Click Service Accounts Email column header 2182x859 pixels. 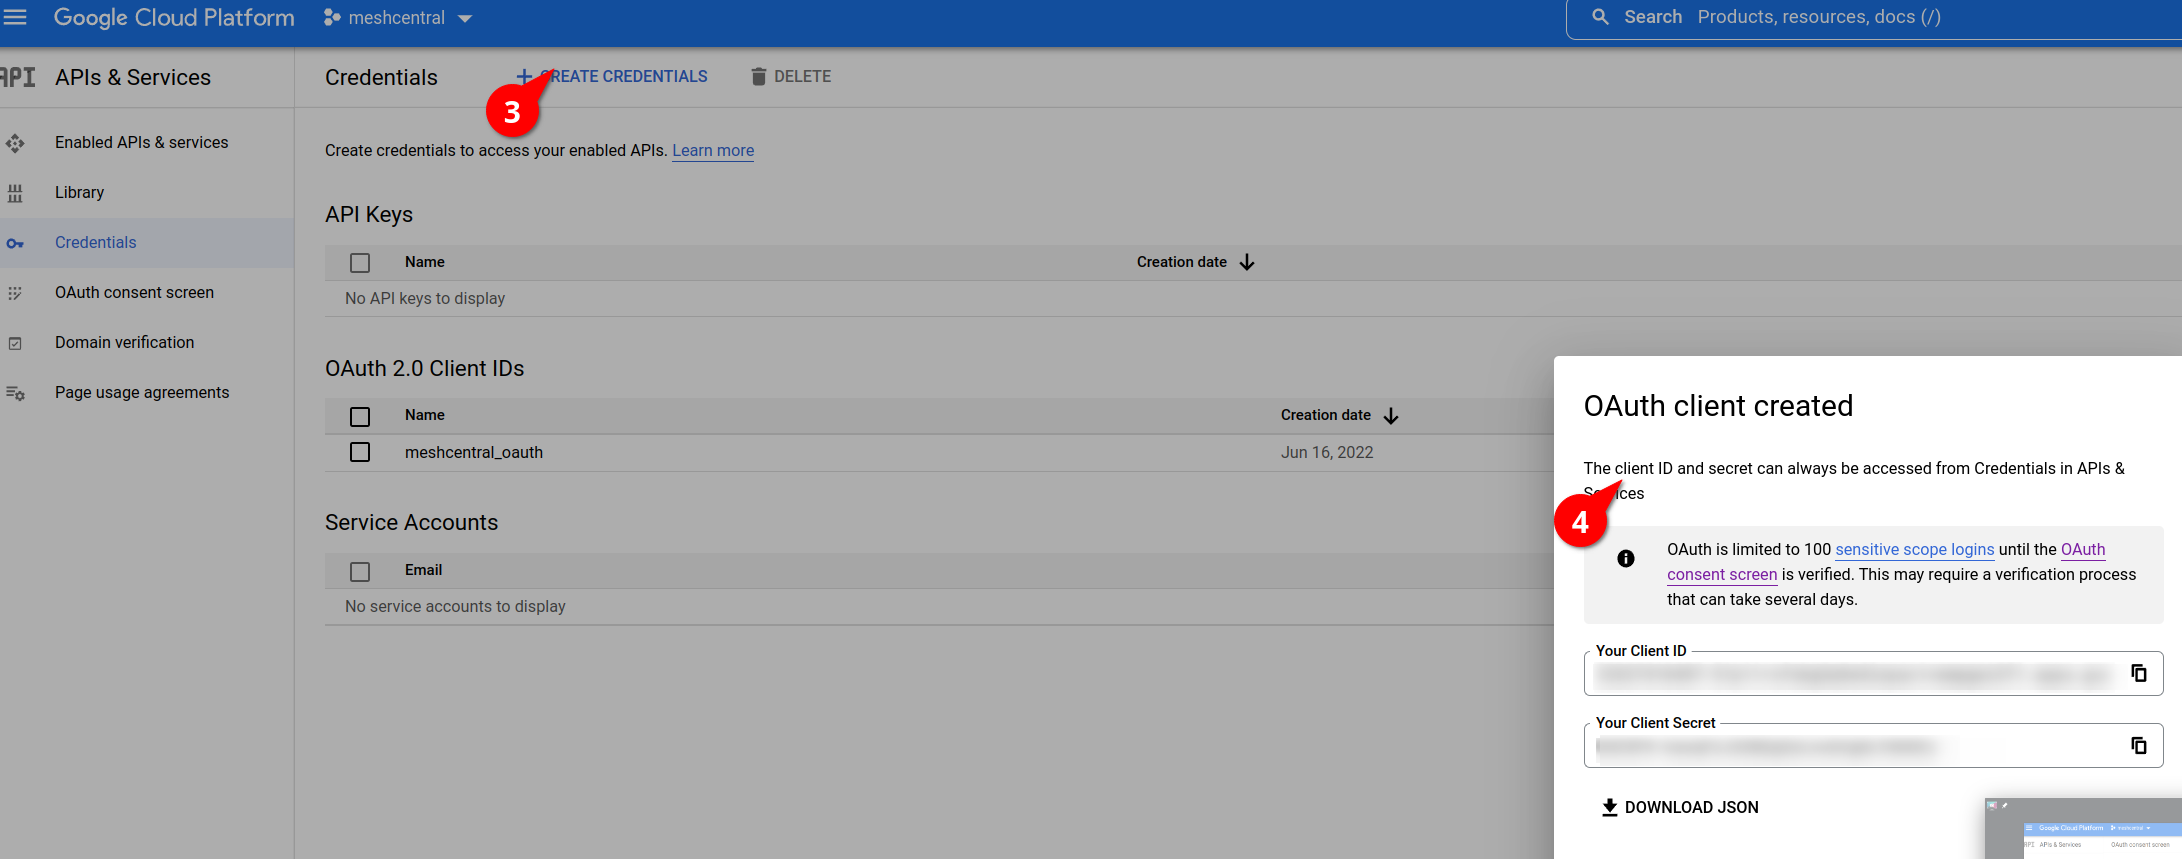click(x=423, y=570)
